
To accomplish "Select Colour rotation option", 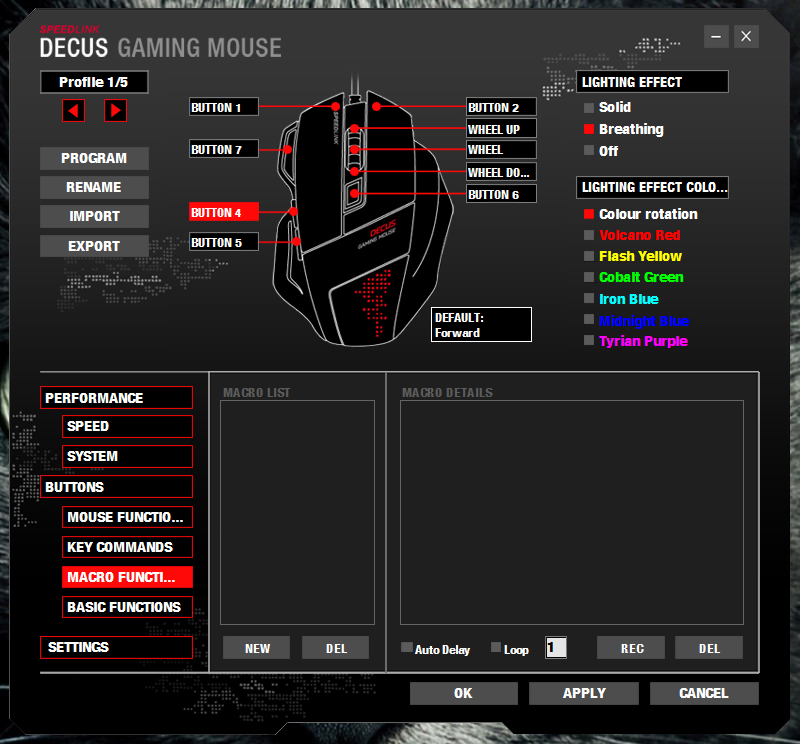I will coord(589,214).
